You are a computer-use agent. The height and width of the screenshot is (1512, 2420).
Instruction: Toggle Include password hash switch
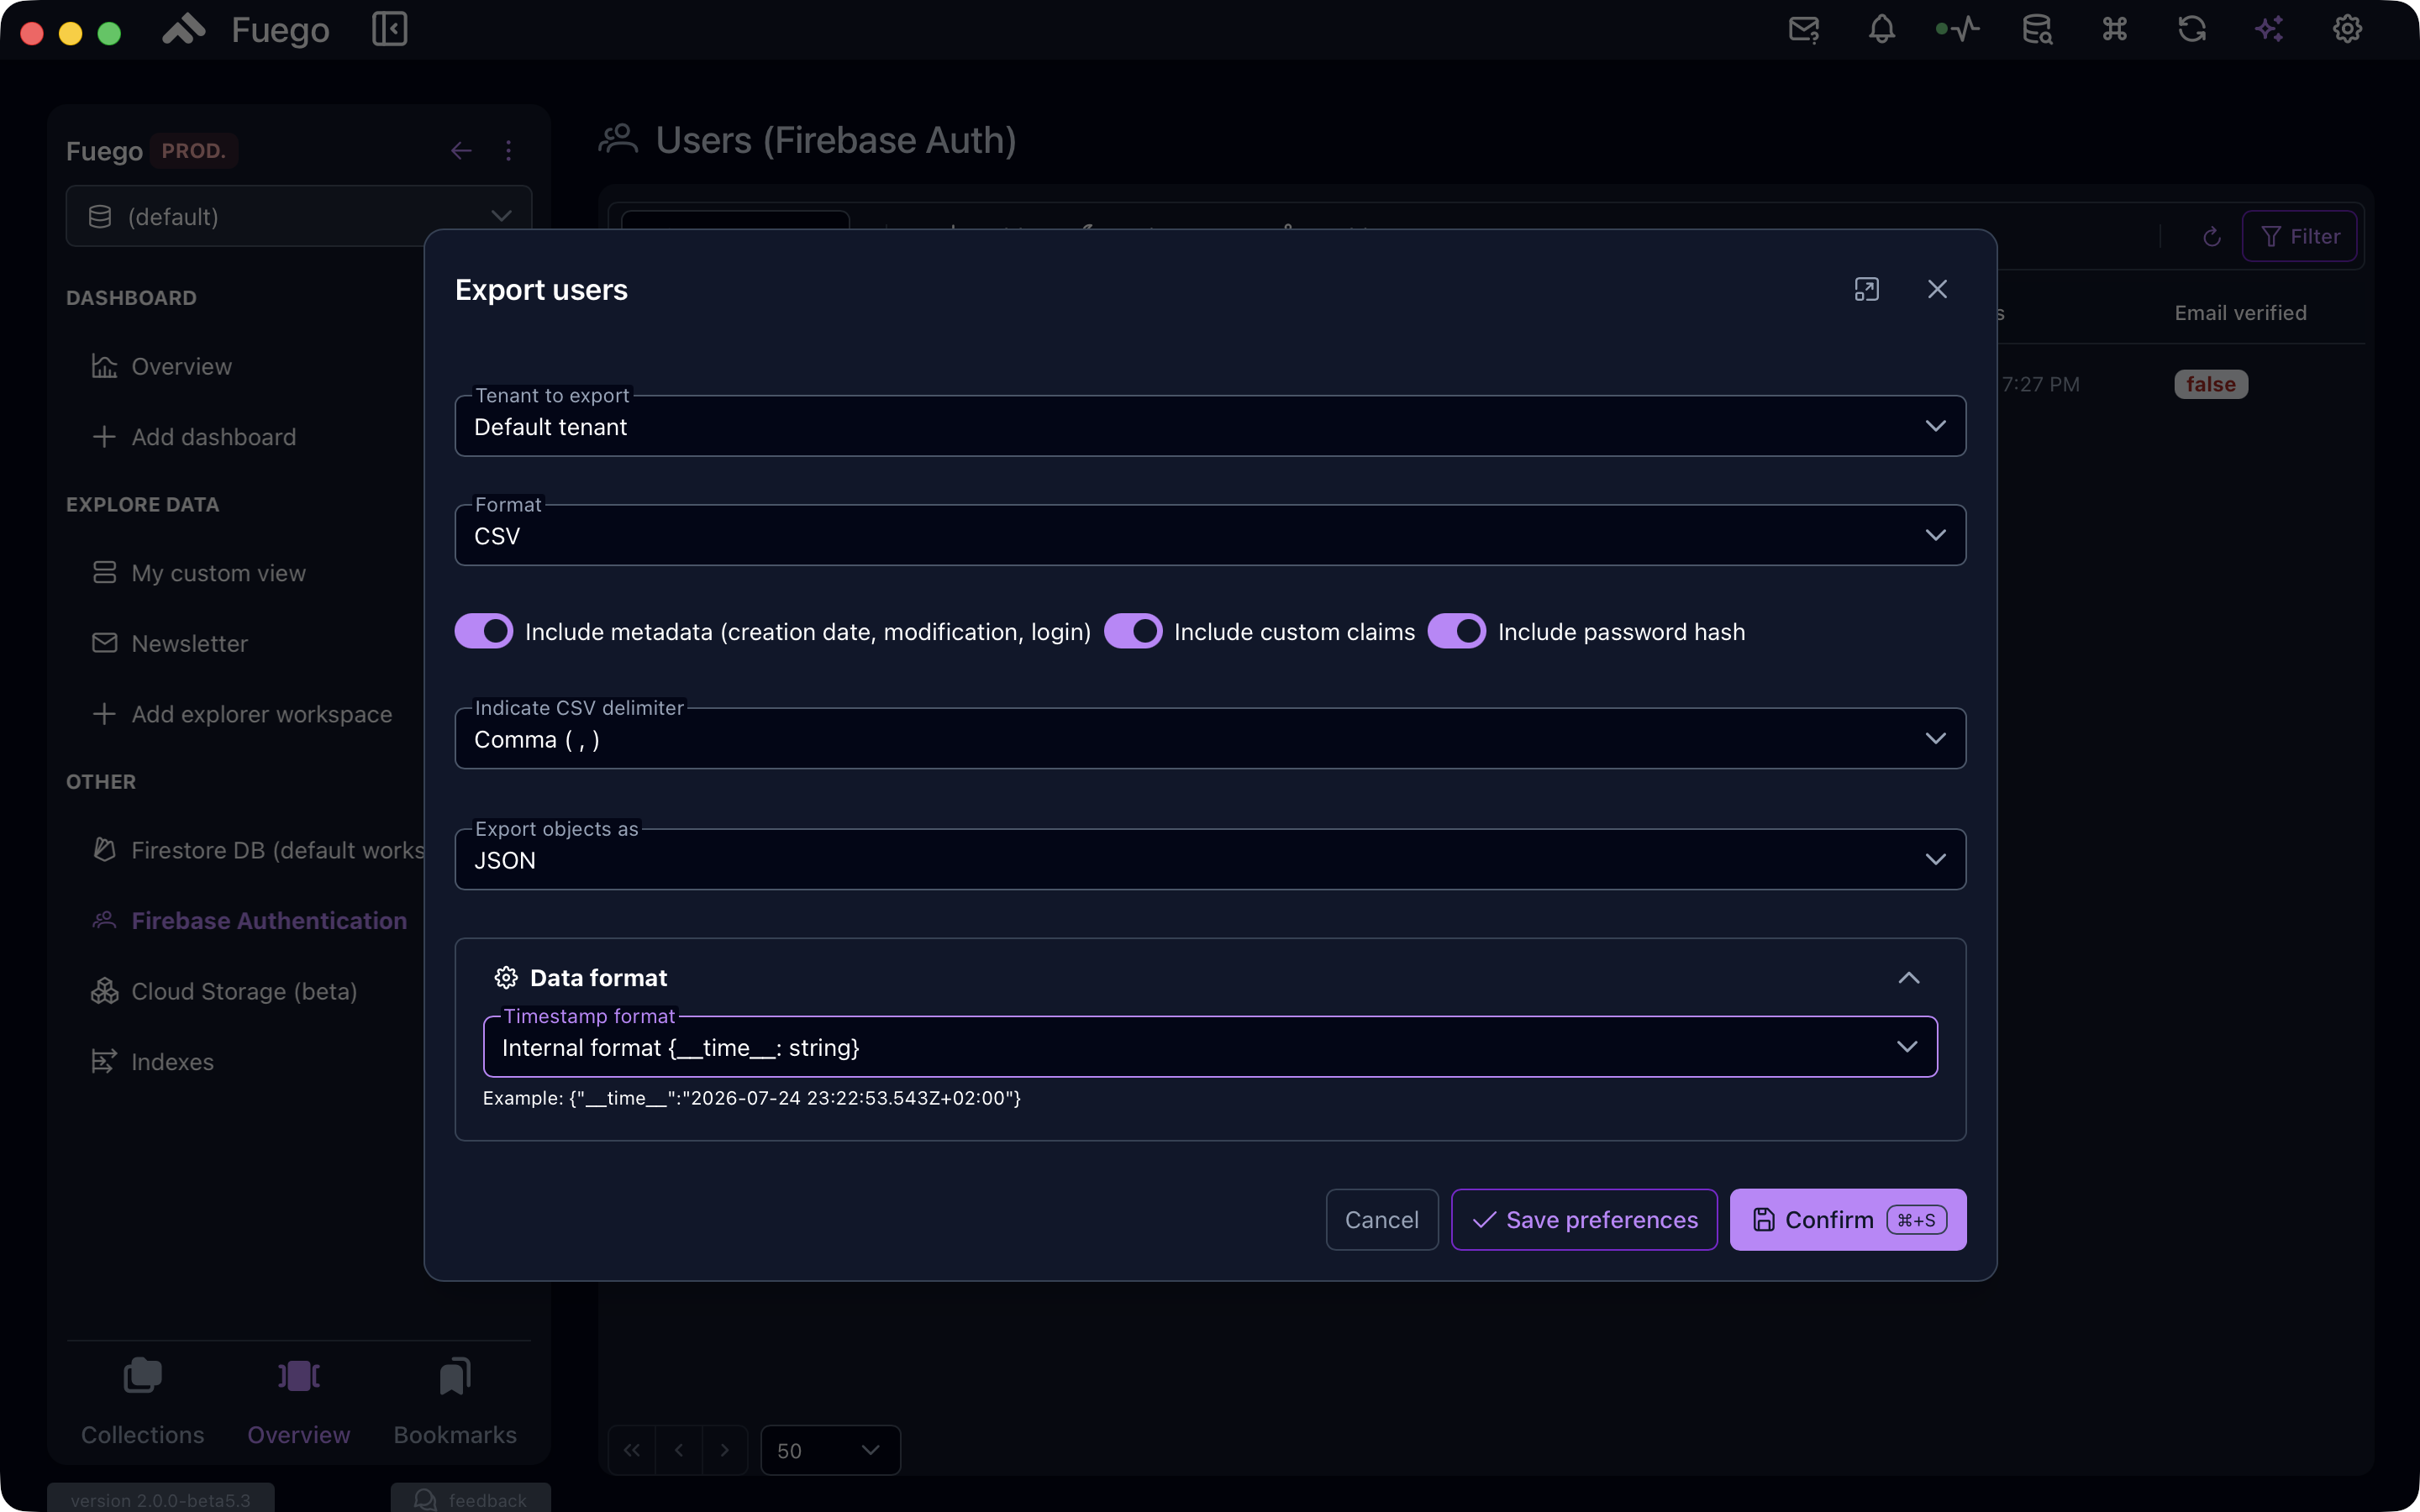click(1457, 632)
